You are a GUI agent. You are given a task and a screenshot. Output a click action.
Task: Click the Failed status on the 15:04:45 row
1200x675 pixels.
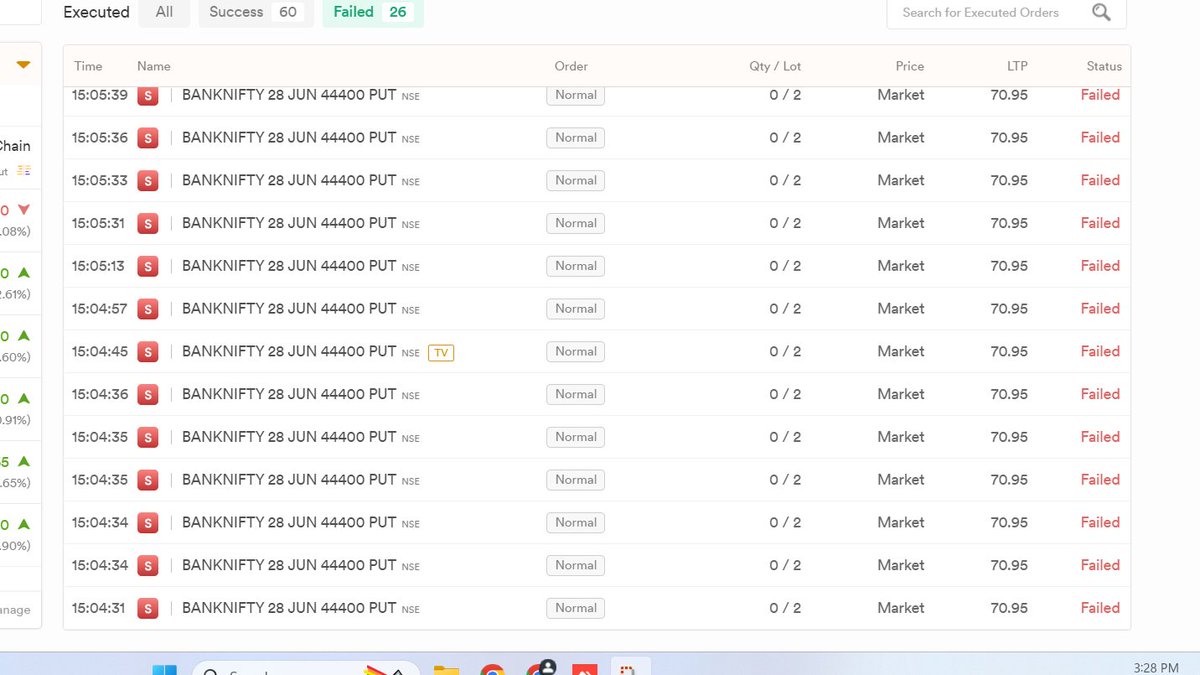(x=1100, y=351)
